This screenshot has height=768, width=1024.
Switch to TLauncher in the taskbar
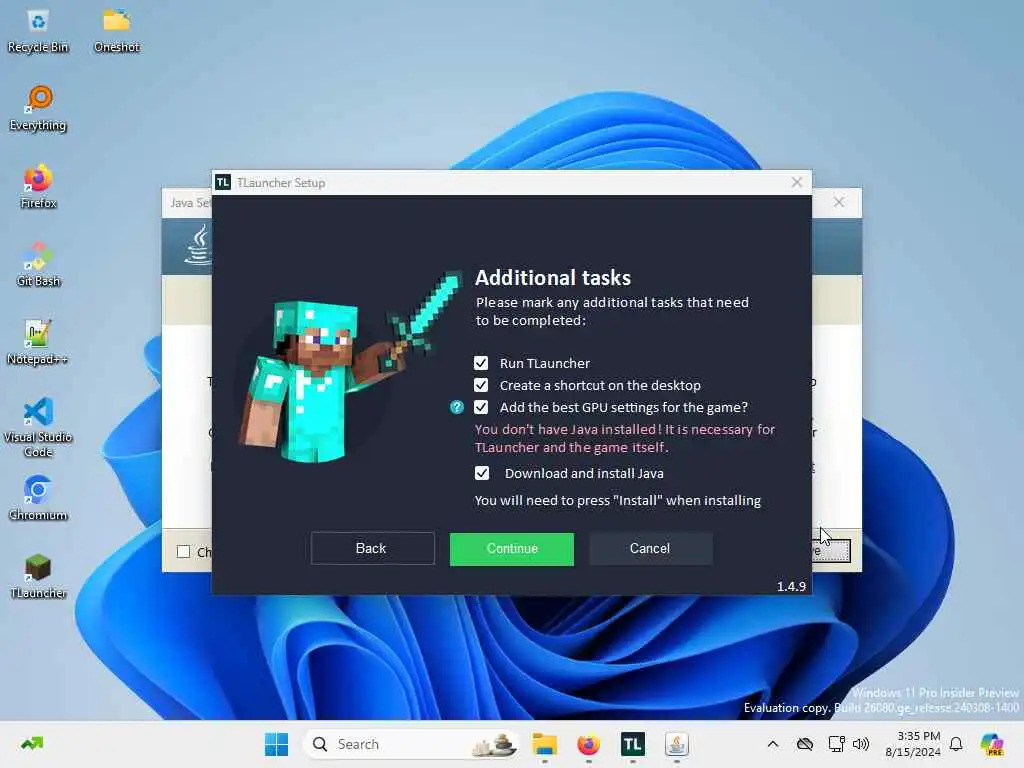pyautogui.click(x=632, y=744)
